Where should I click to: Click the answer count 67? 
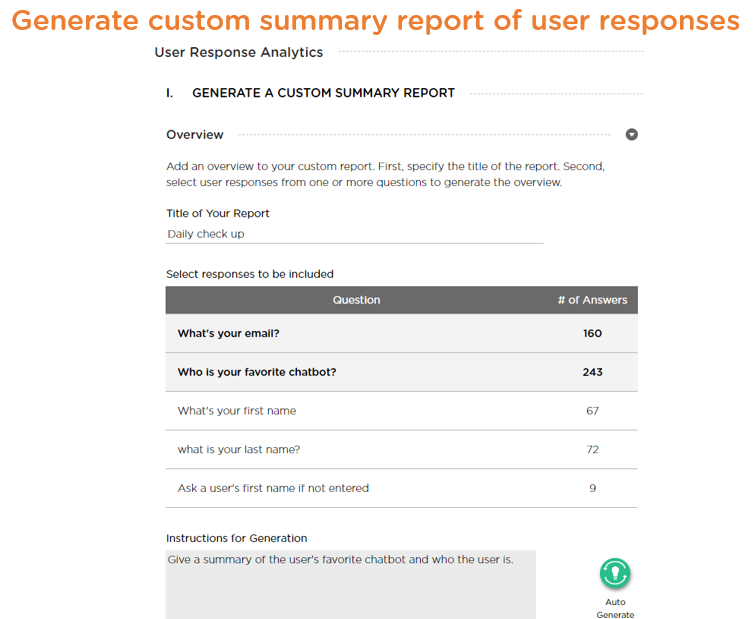click(593, 411)
